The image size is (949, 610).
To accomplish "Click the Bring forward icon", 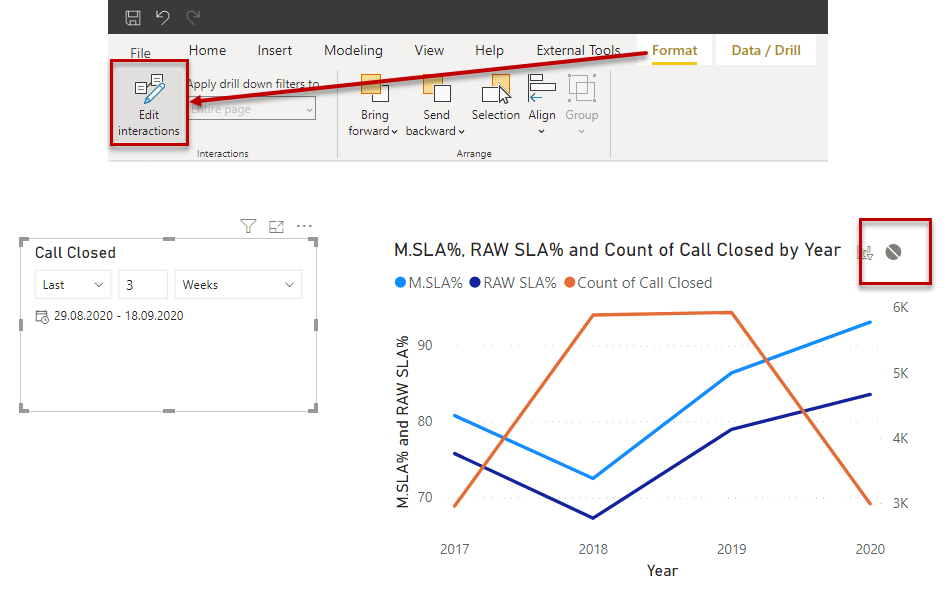I will tap(375, 88).
